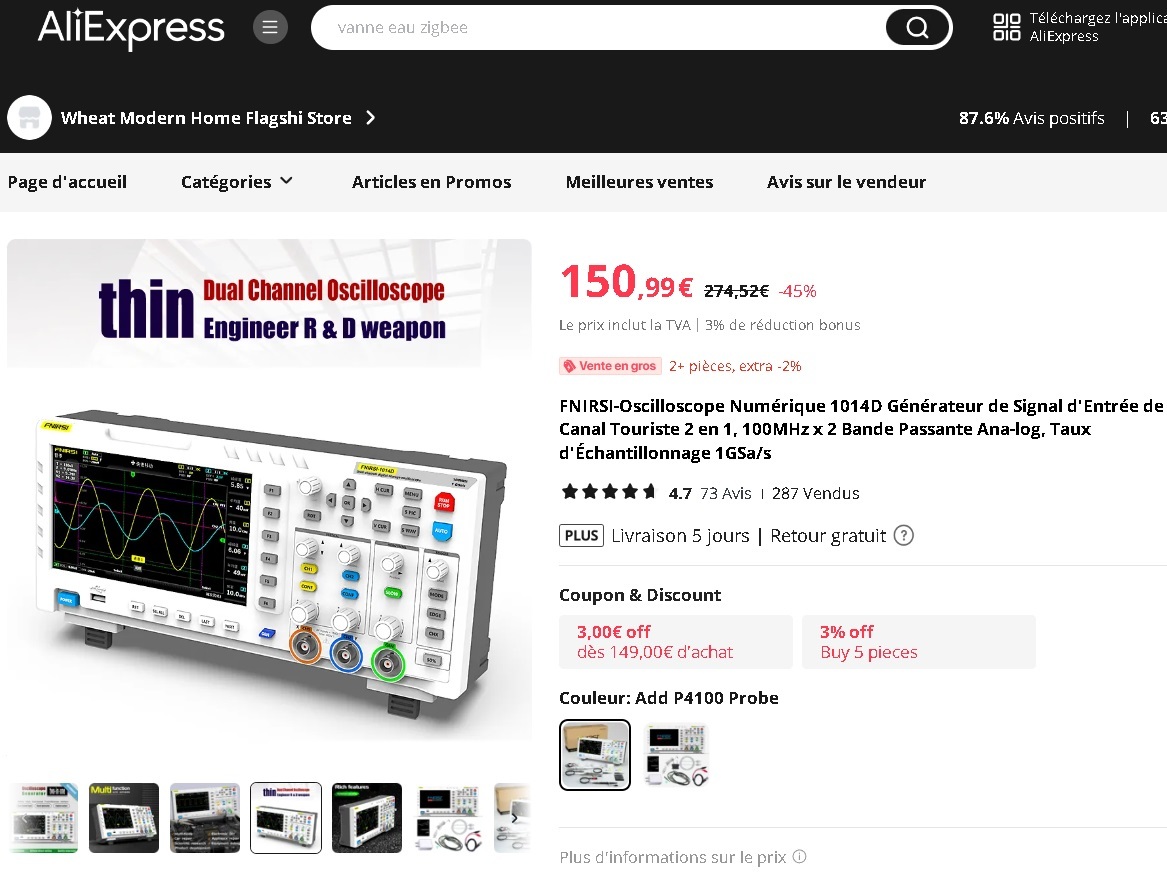Click the 3% off Buy 5 pieces coupon
Screen dimensions: 1167x873
(x=919, y=642)
